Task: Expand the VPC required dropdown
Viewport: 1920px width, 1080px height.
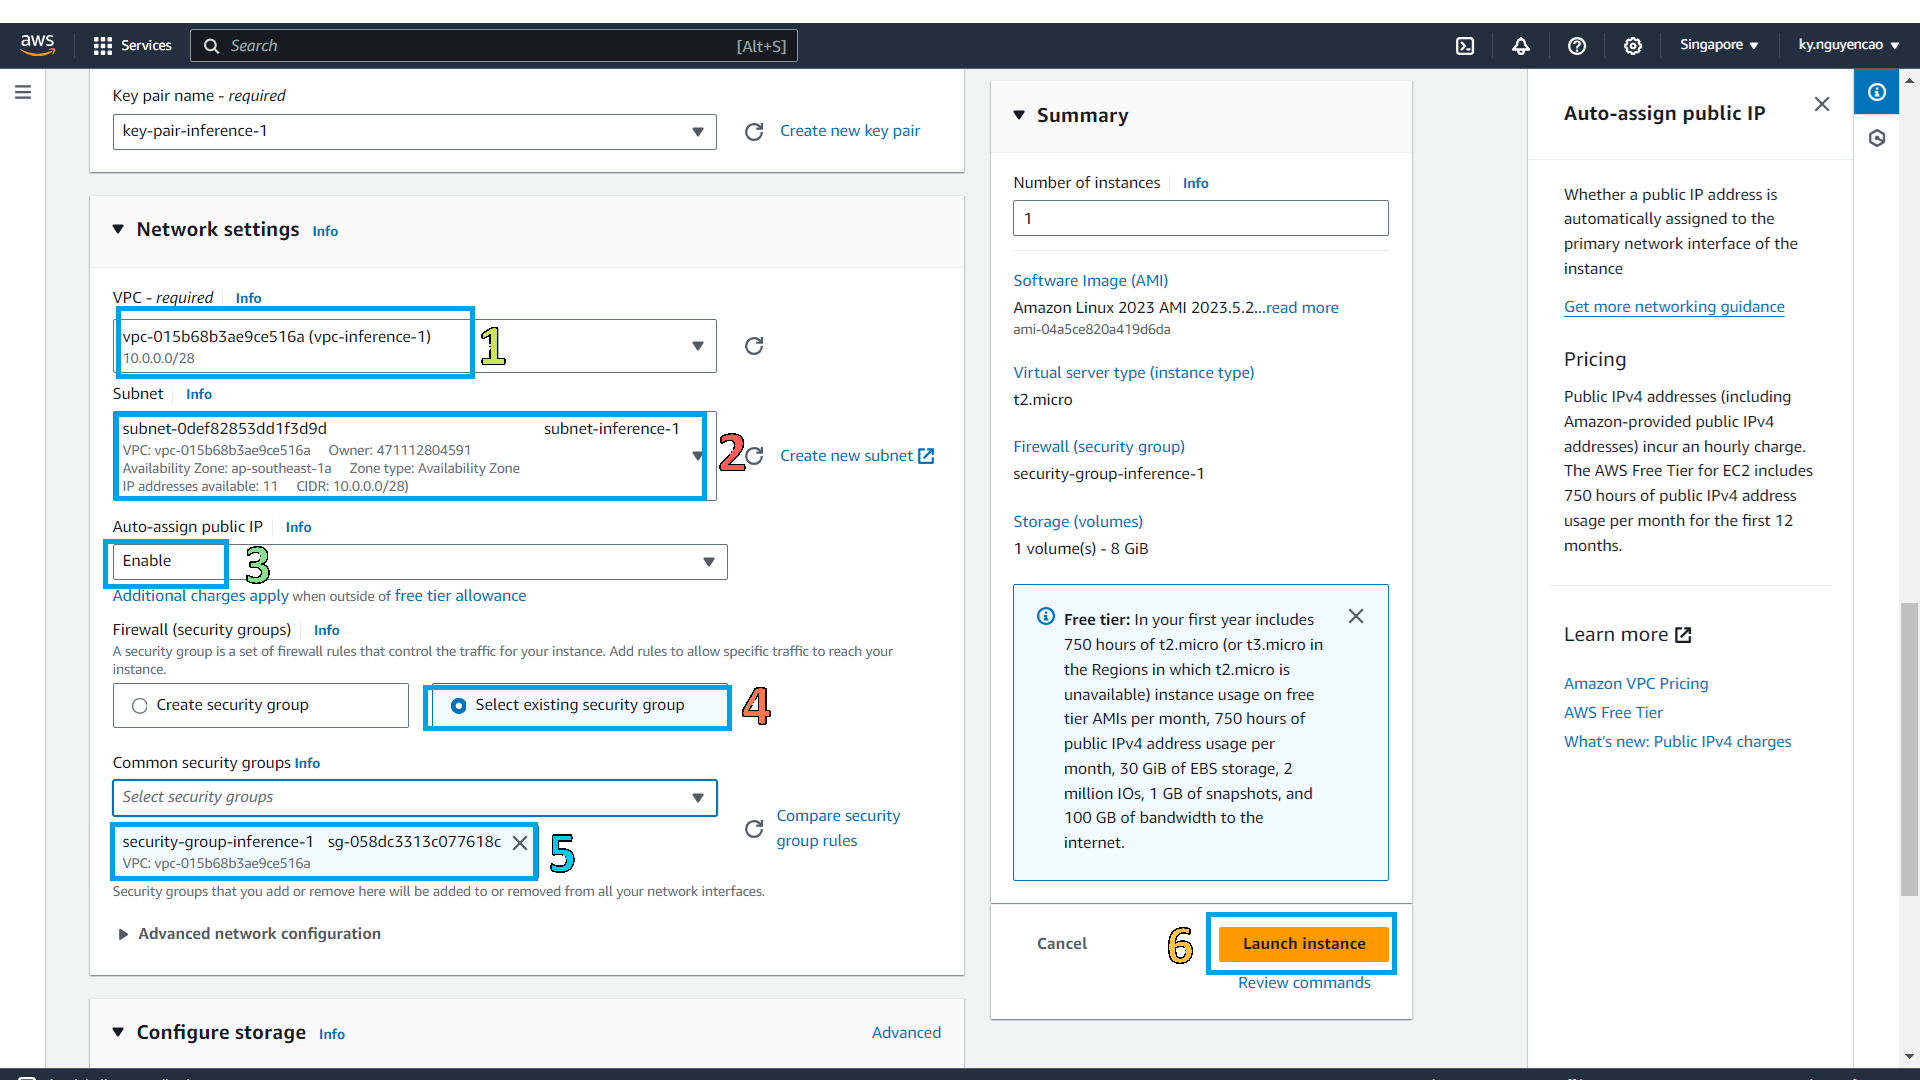Action: pos(696,345)
